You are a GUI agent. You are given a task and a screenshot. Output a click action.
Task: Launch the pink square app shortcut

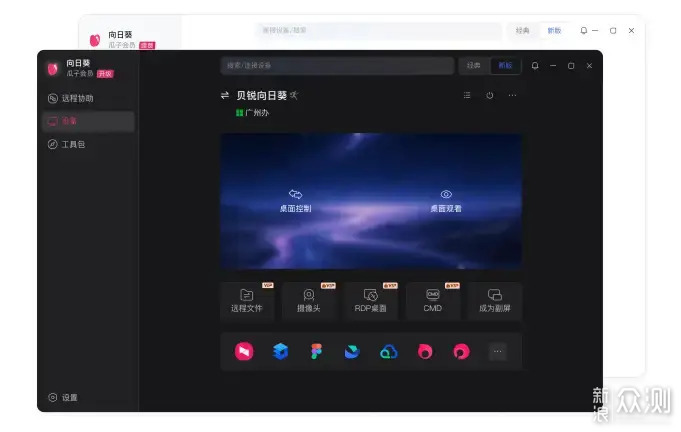click(244, 351)
